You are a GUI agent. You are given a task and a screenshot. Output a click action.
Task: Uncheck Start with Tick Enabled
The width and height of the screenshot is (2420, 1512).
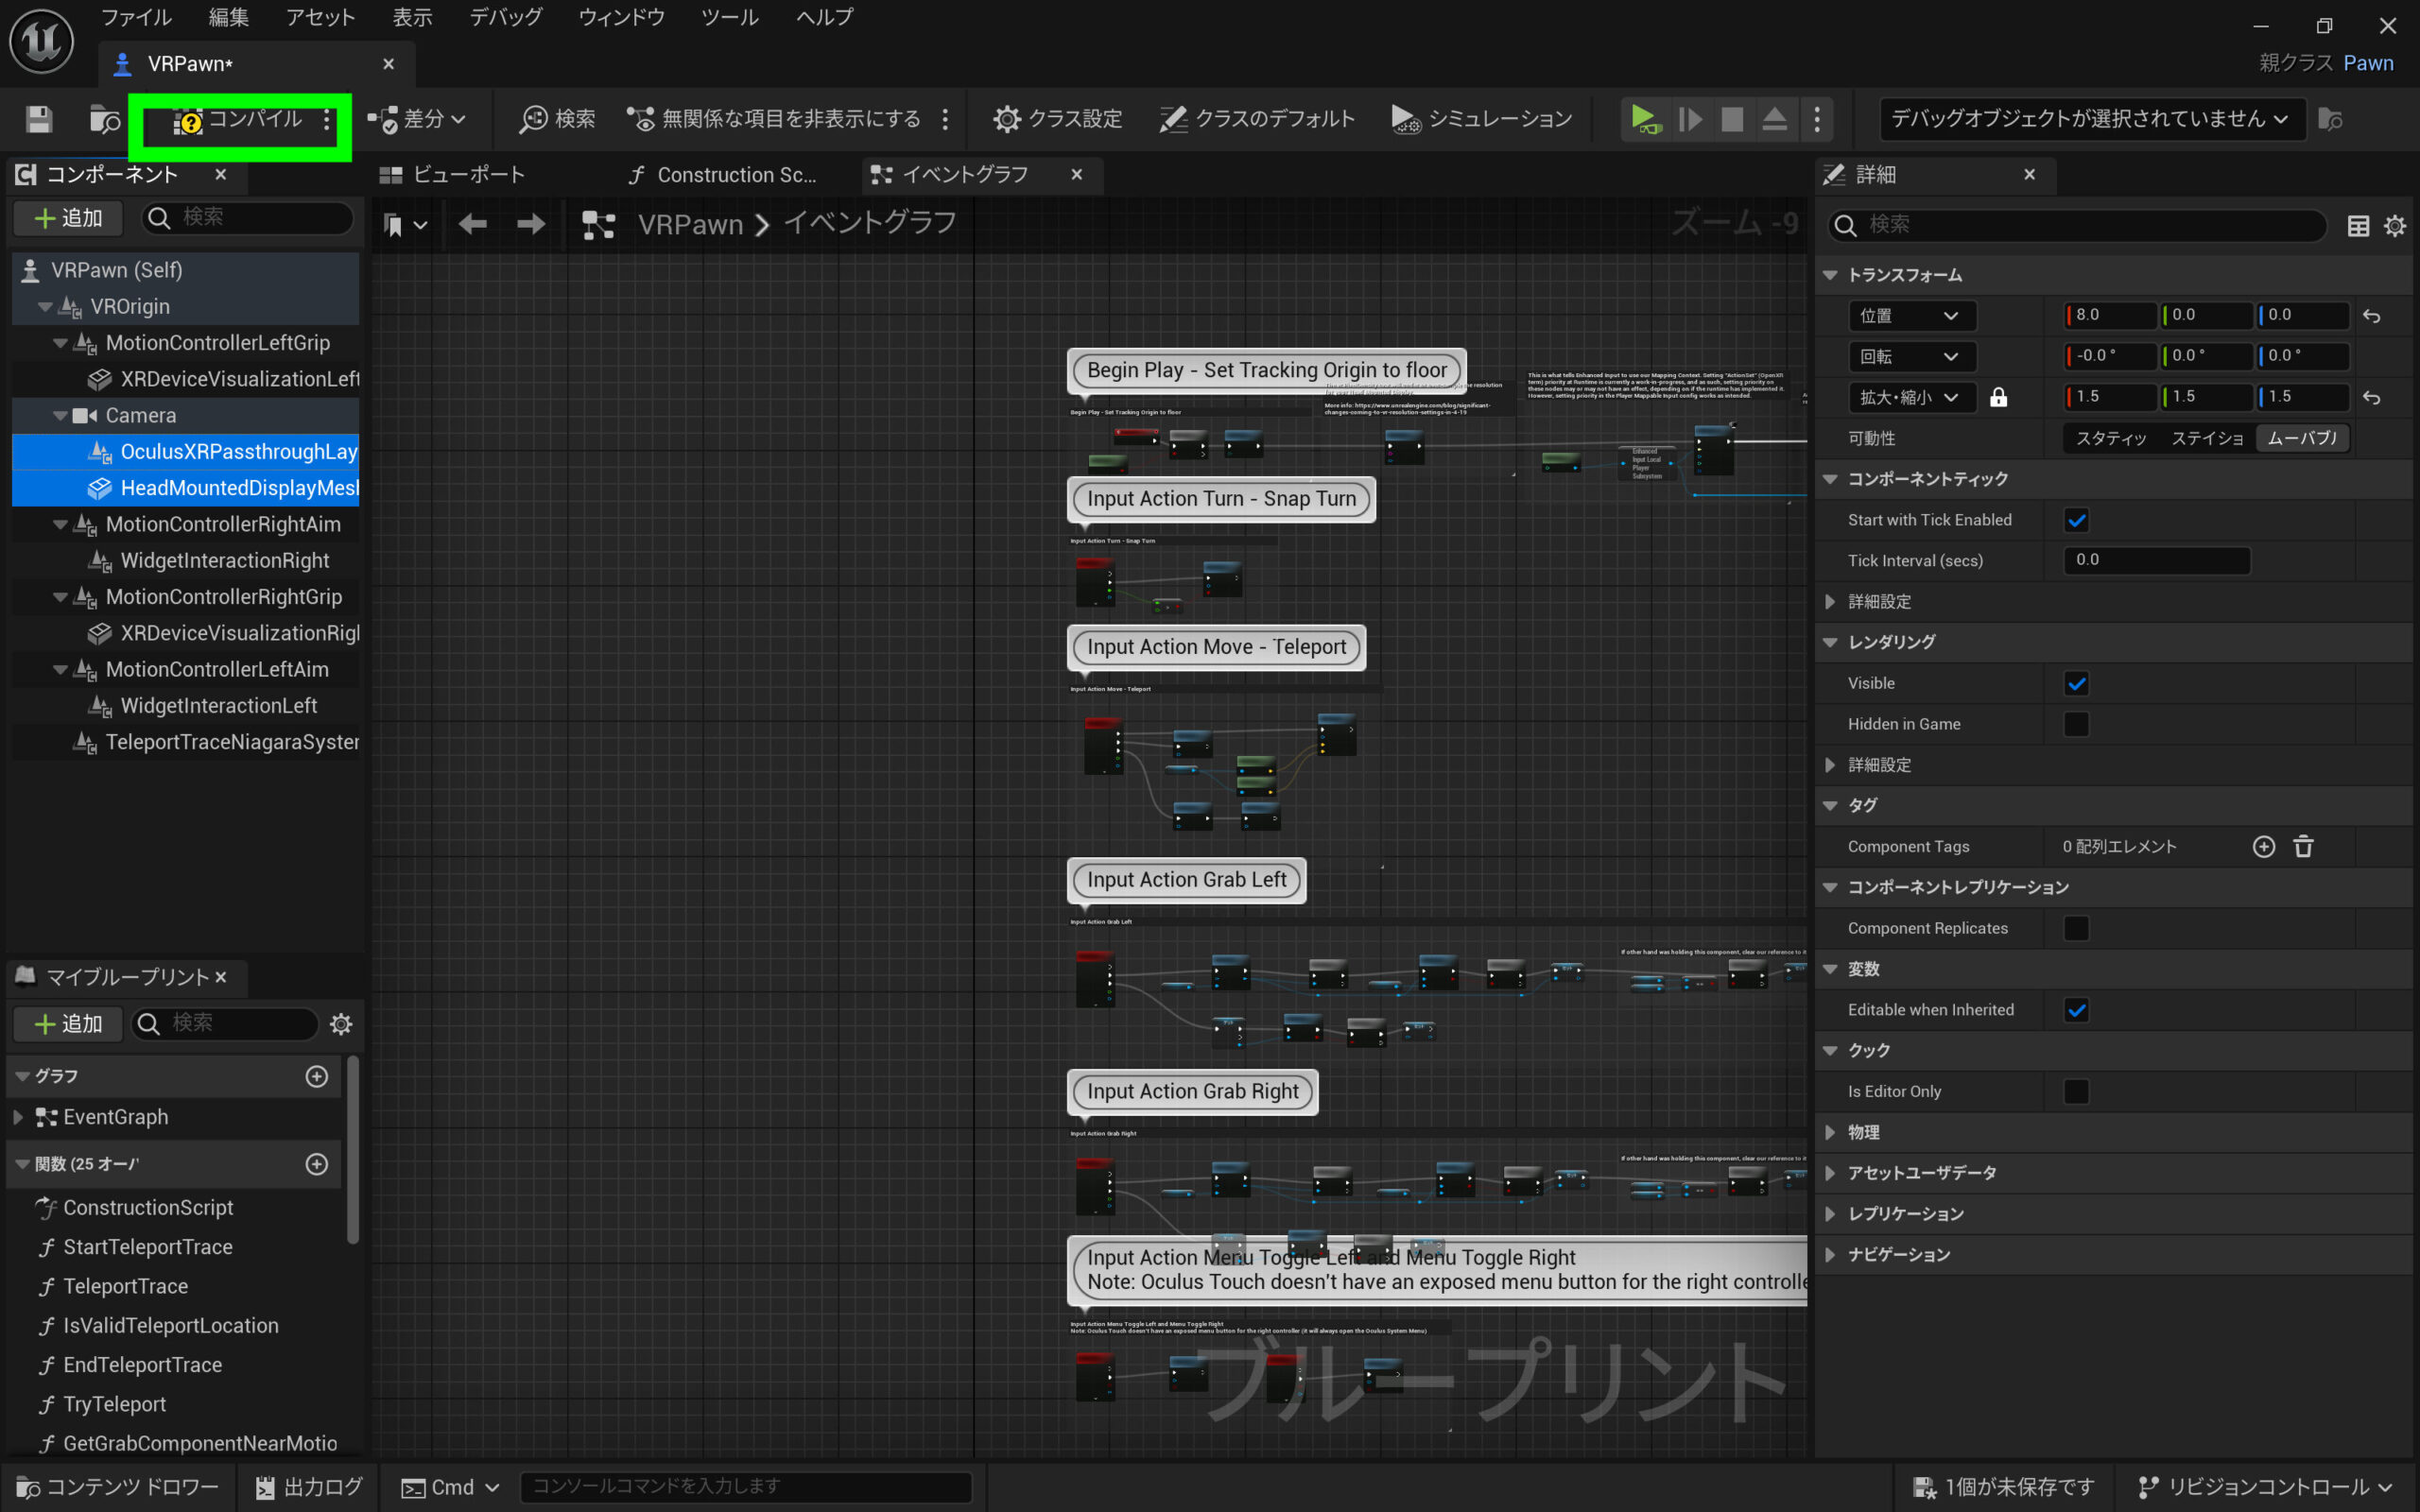[2076, 520]
